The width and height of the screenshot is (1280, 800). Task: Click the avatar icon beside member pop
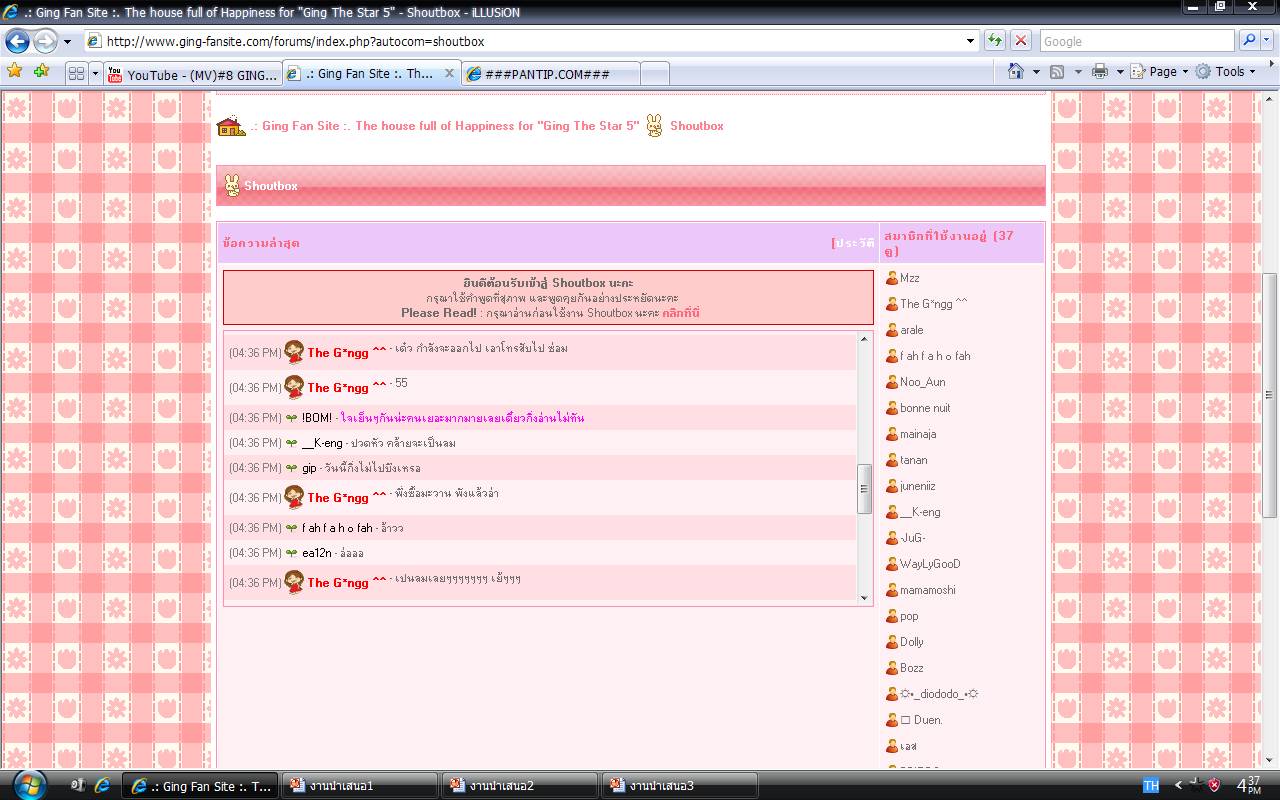click(x=892, y=616)
